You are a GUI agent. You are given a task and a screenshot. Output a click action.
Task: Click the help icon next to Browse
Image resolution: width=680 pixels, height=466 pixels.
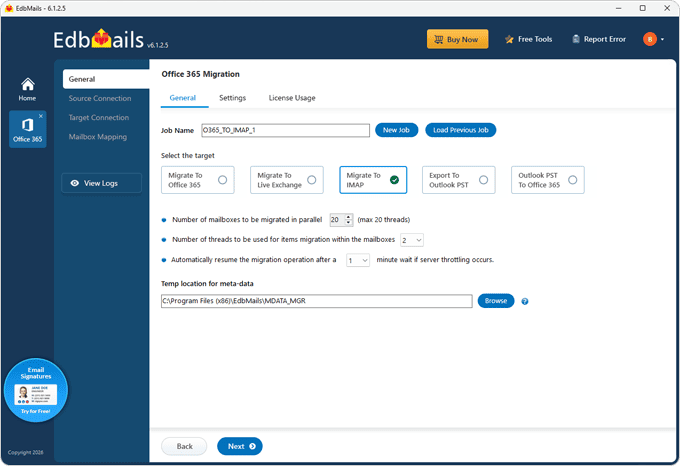[x=525, y=301]
